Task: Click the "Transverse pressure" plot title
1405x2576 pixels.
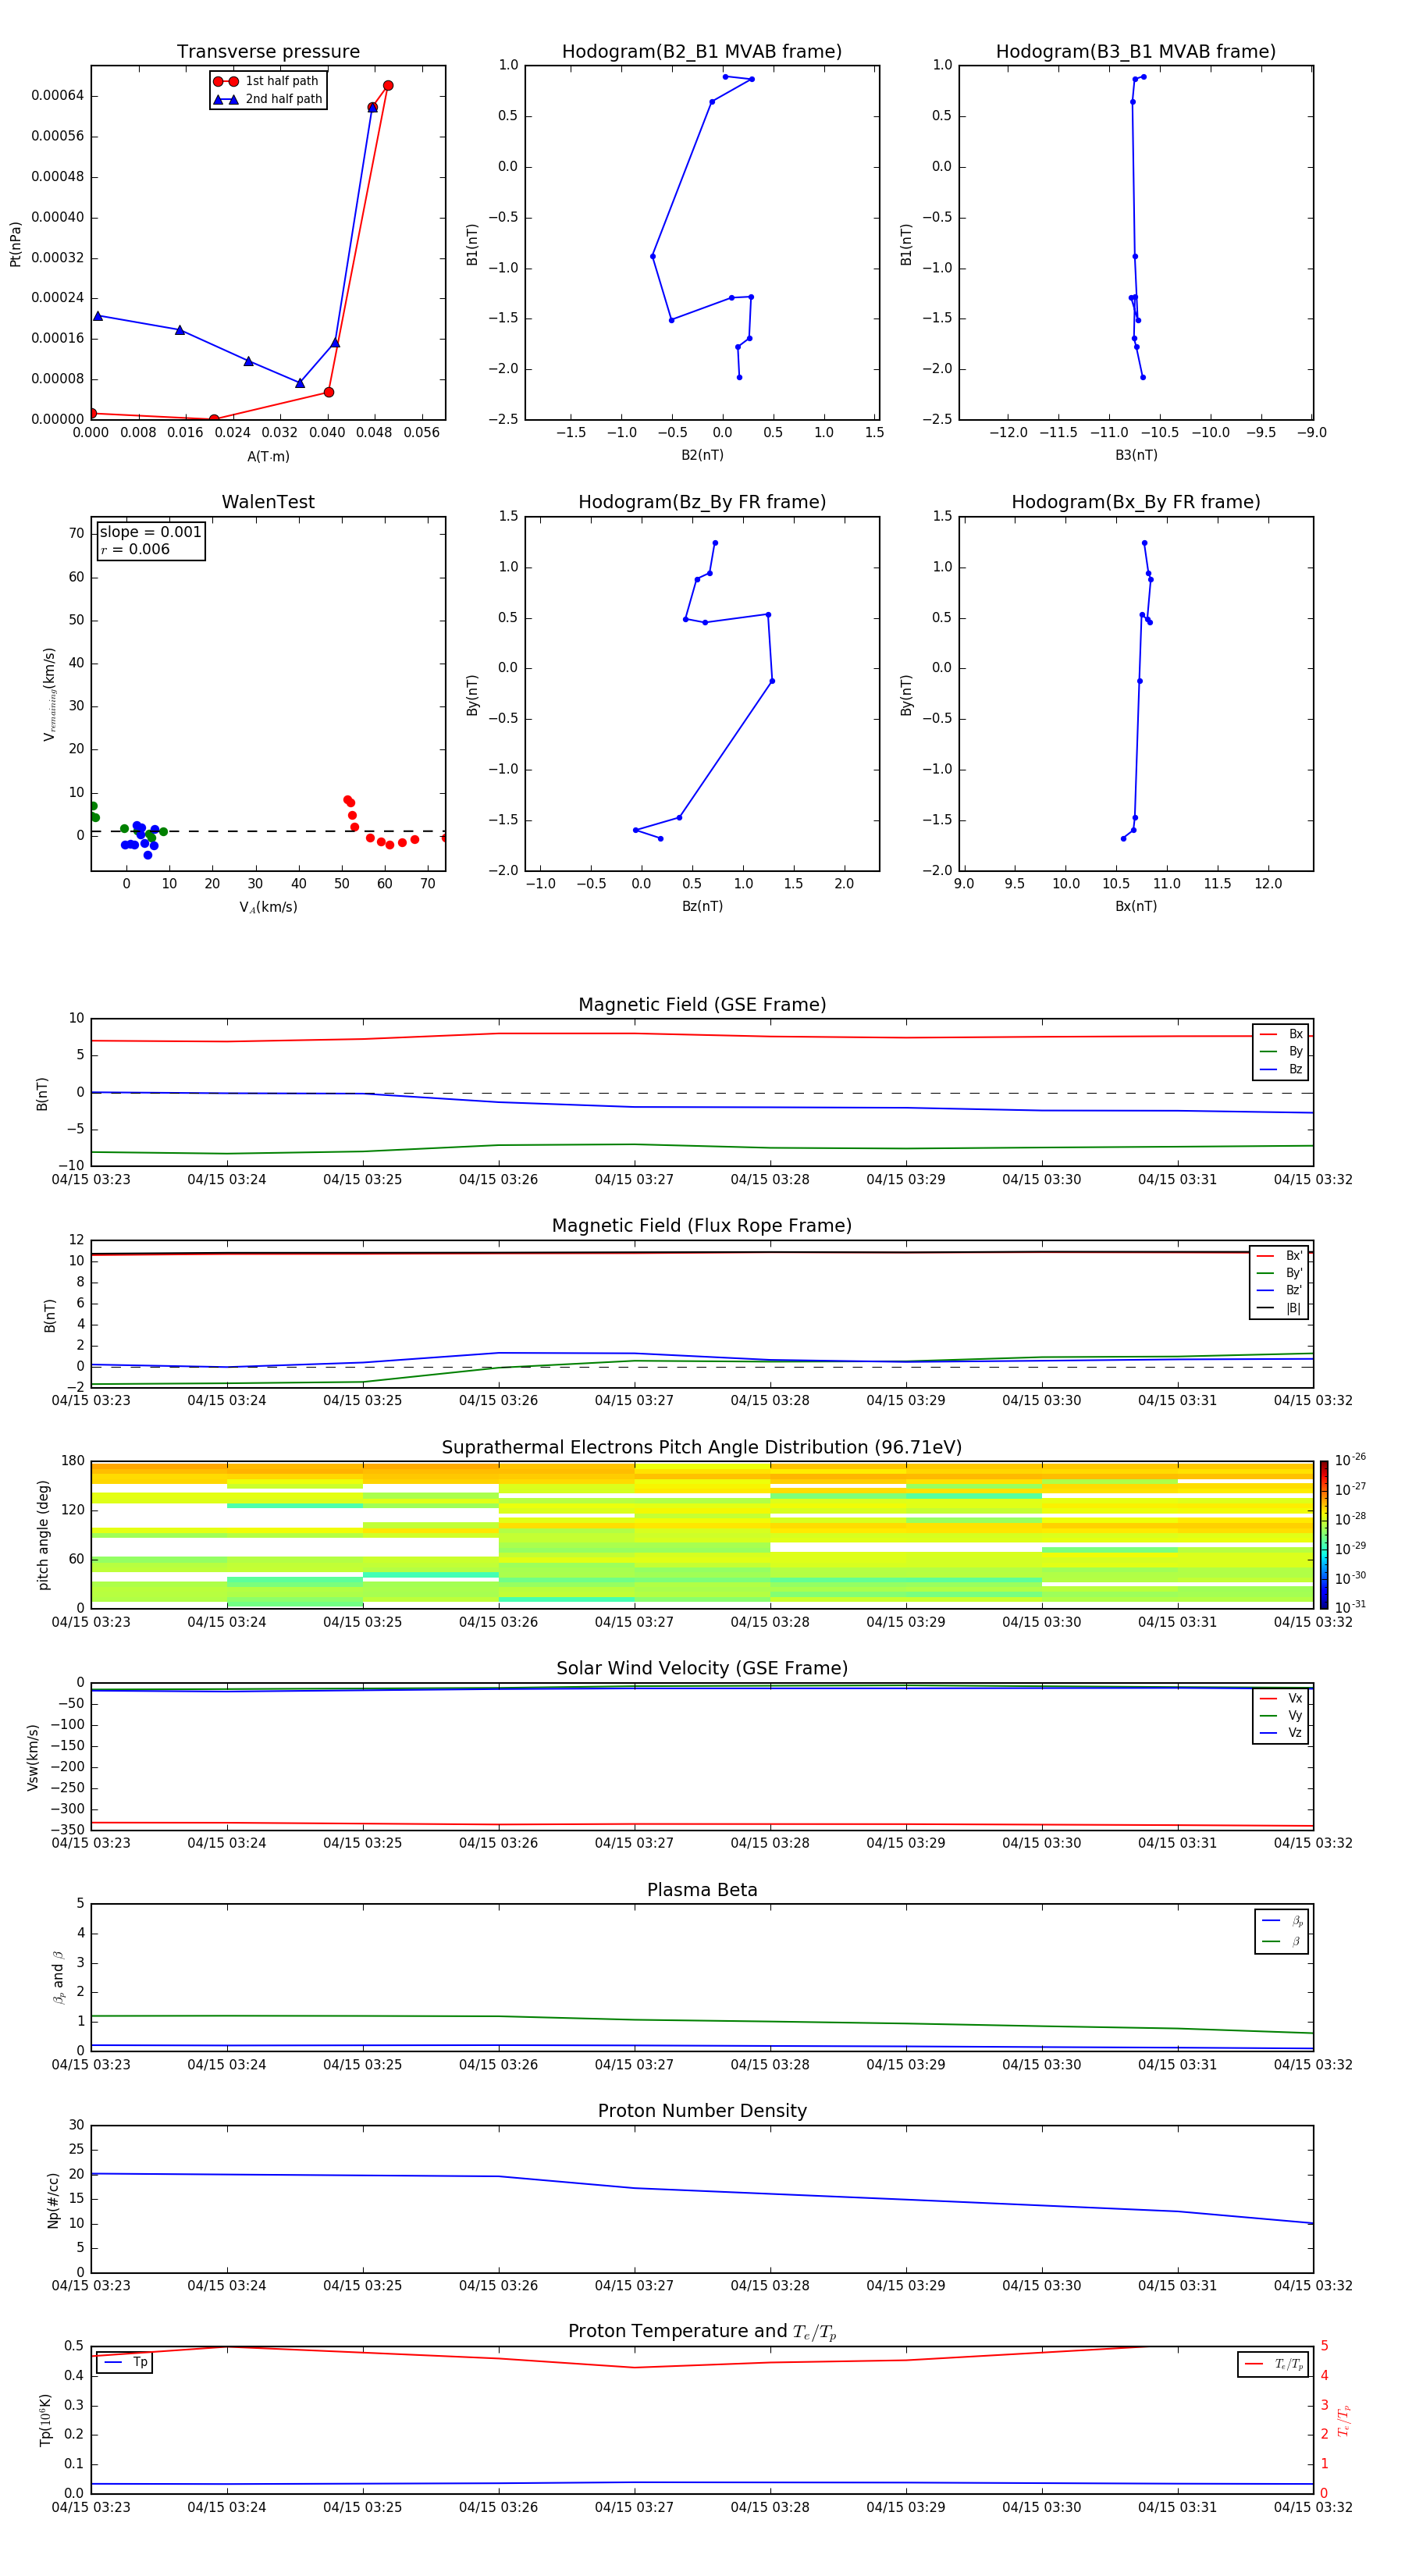Action: coord(268,52)
